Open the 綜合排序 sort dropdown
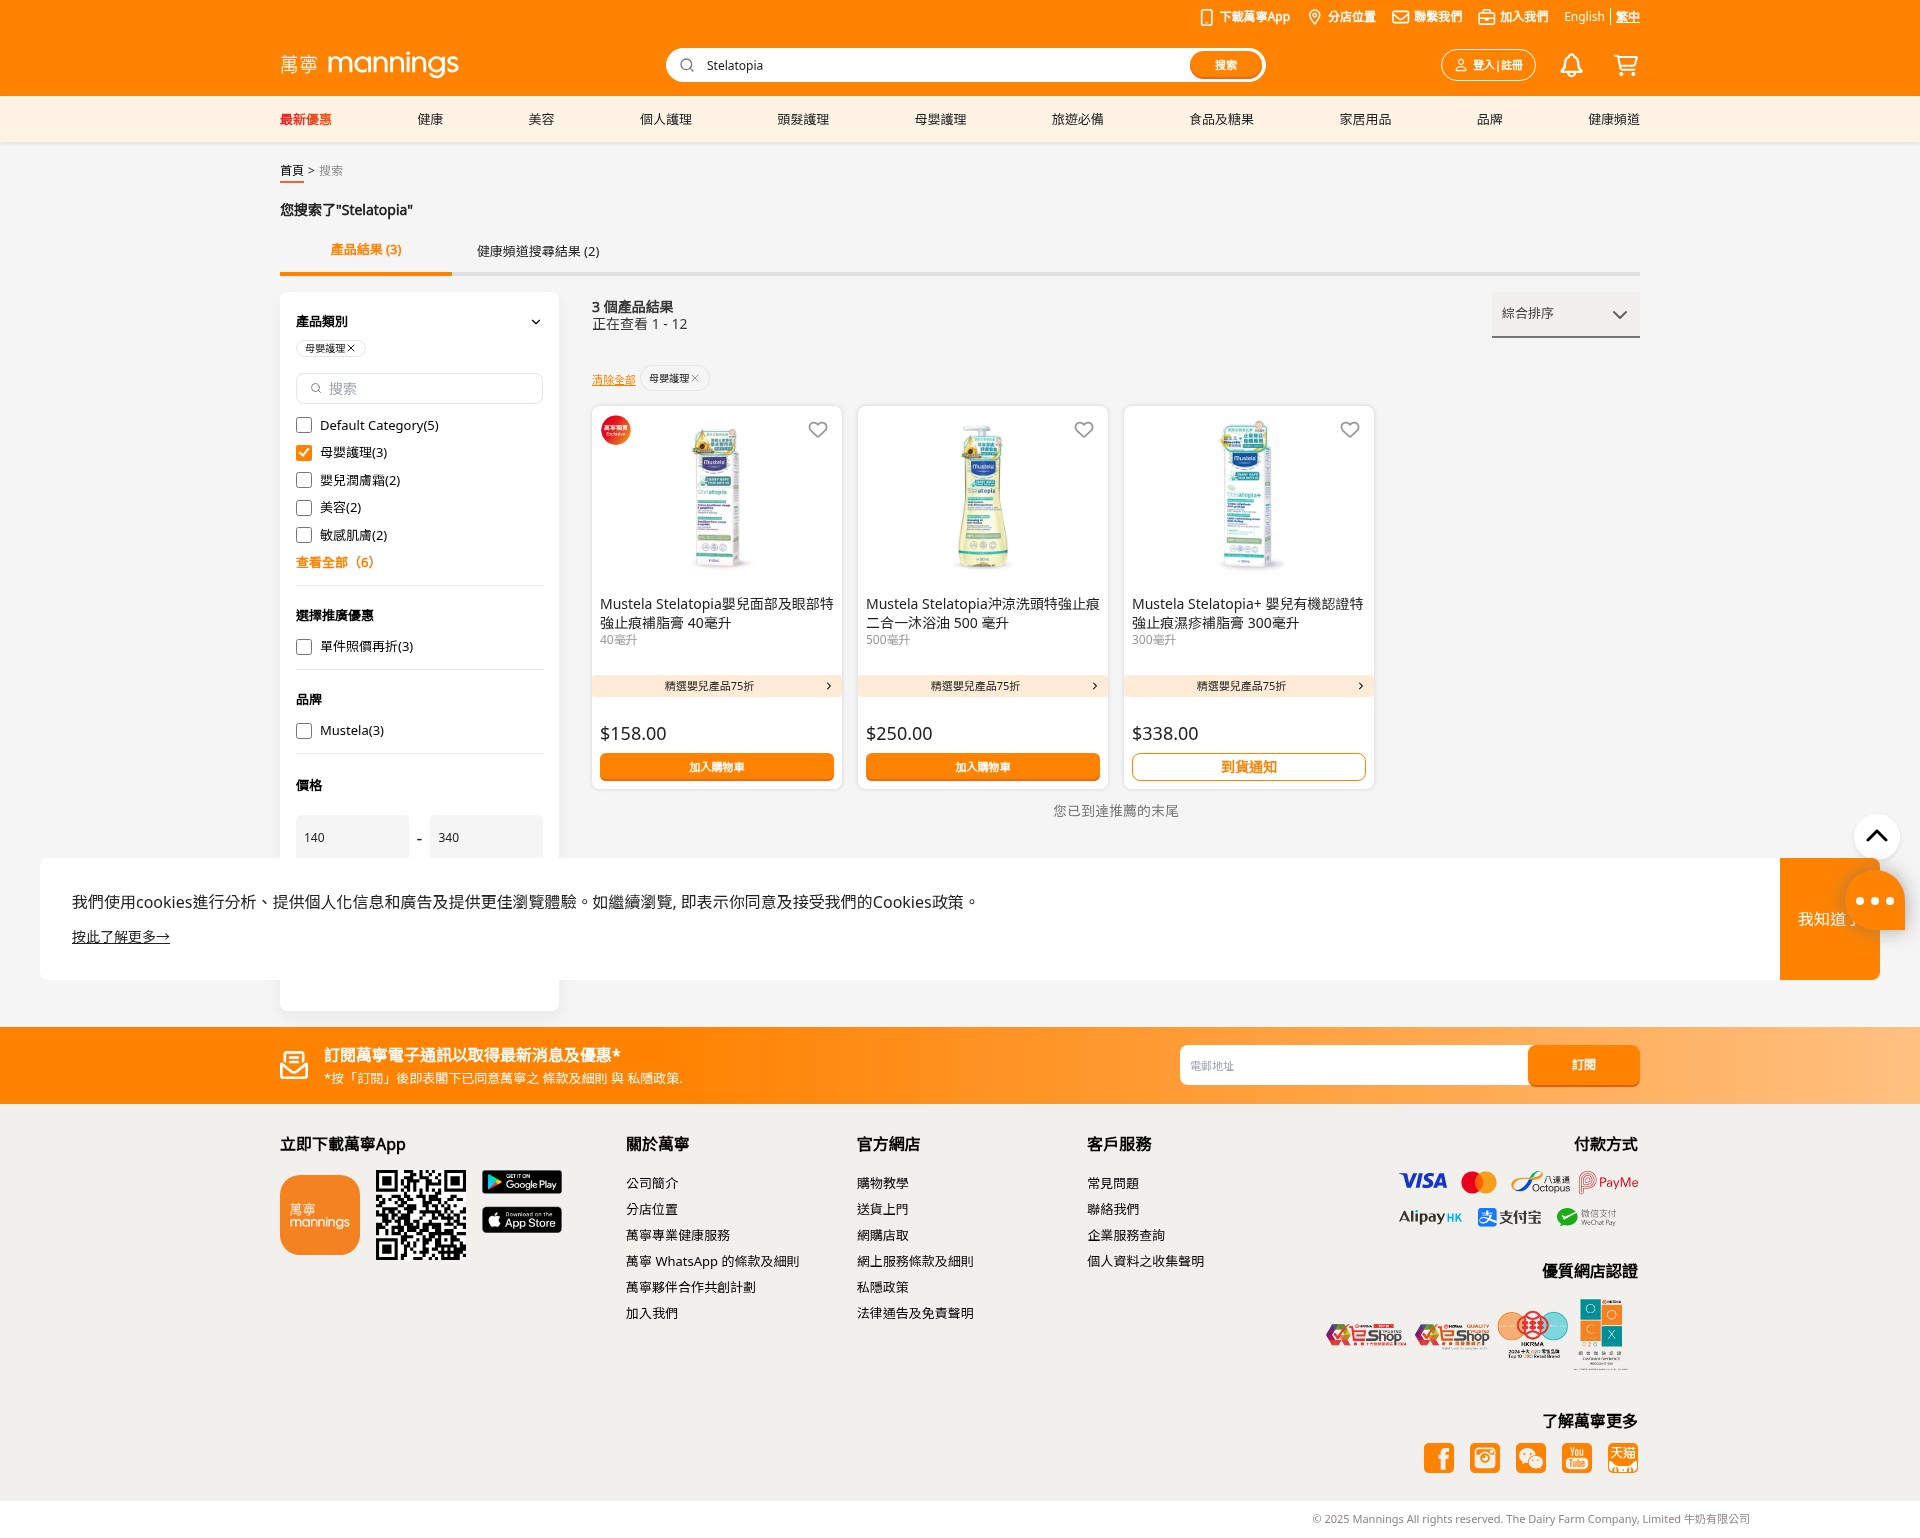The image size is (1920, 1538). coord(1566,314)
